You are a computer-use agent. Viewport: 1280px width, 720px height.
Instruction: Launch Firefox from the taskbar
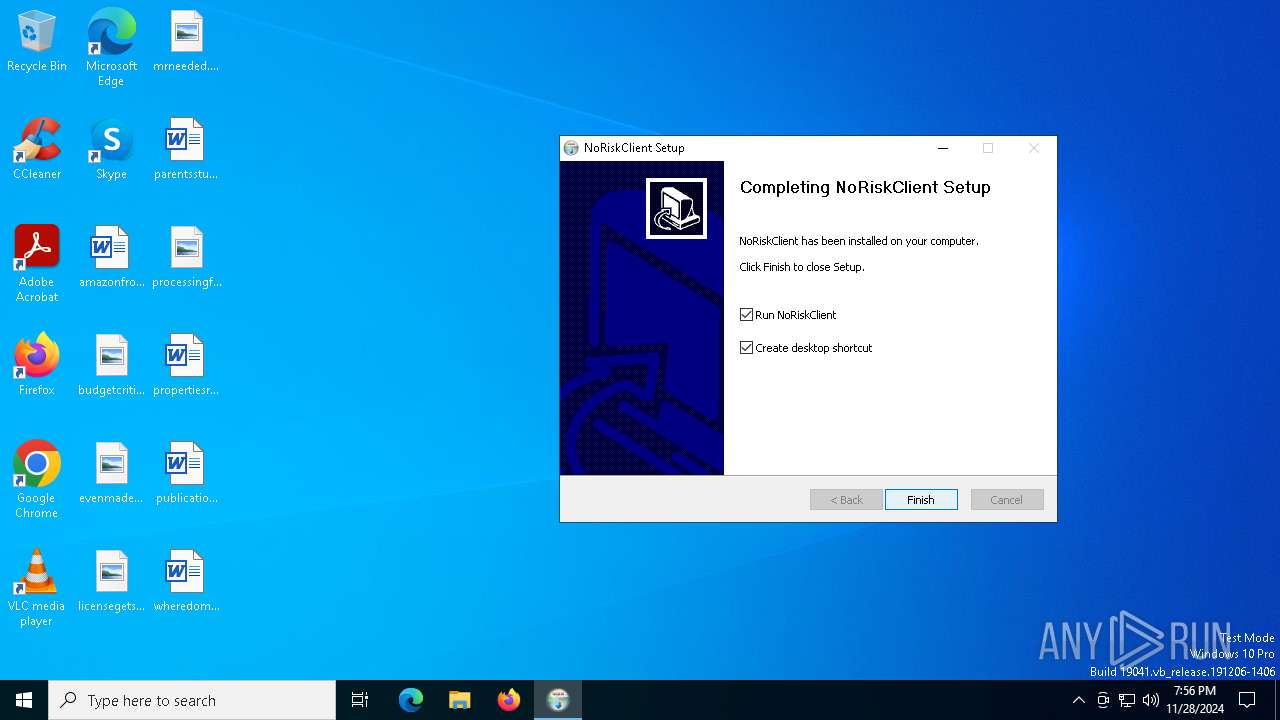(509, 700)
